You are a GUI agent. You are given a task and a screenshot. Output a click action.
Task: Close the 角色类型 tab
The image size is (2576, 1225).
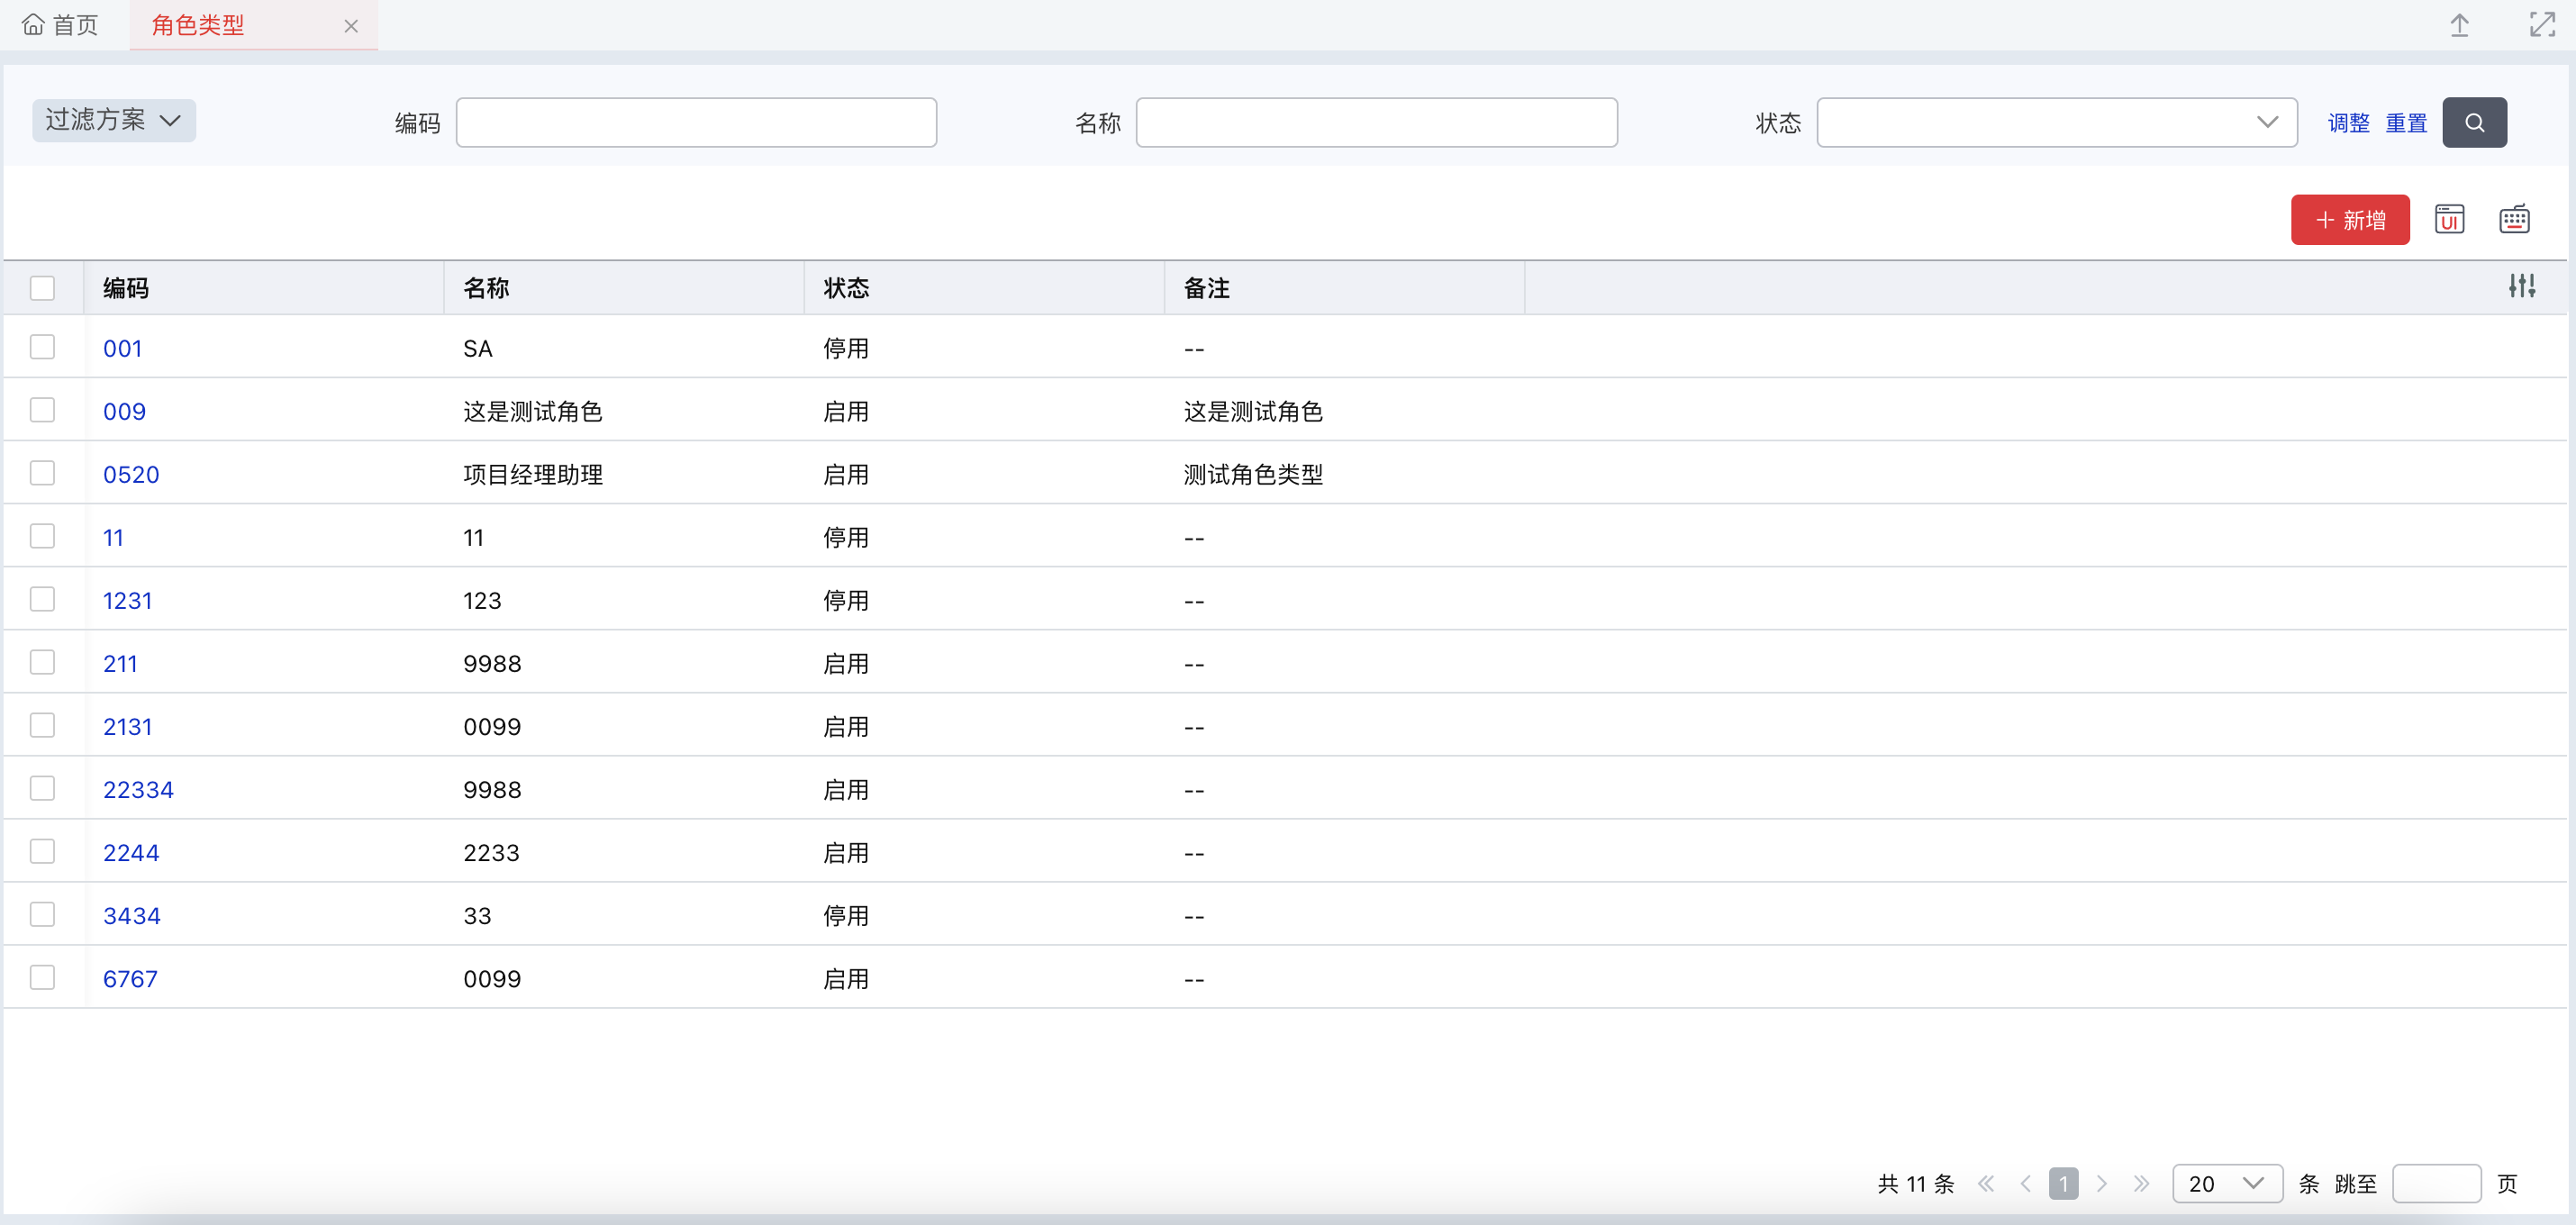click(351, 26)
